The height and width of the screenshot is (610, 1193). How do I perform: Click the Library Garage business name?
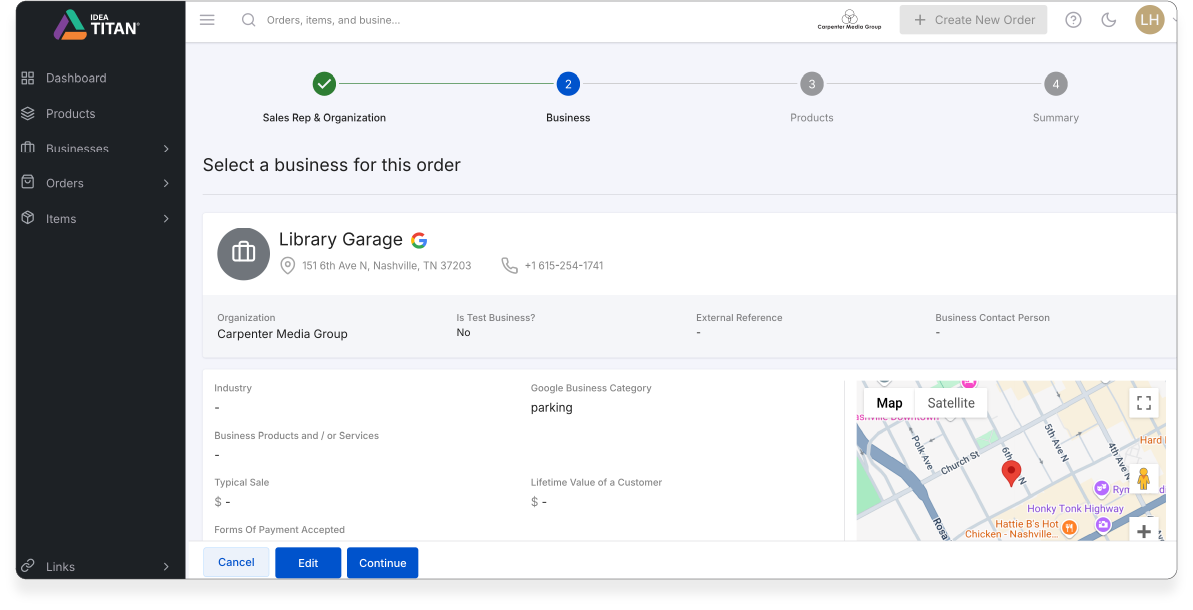coord(341,240)
